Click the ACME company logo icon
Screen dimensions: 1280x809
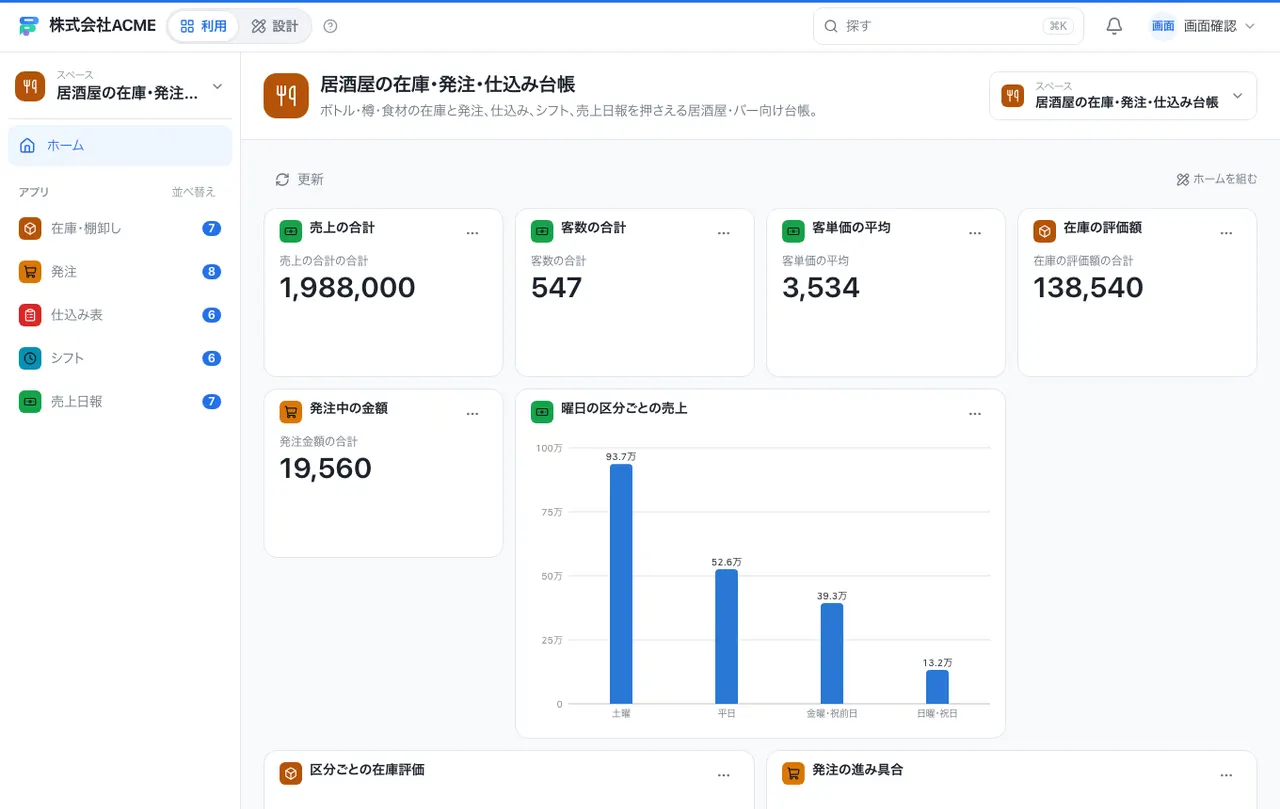[x=28, y=26]
